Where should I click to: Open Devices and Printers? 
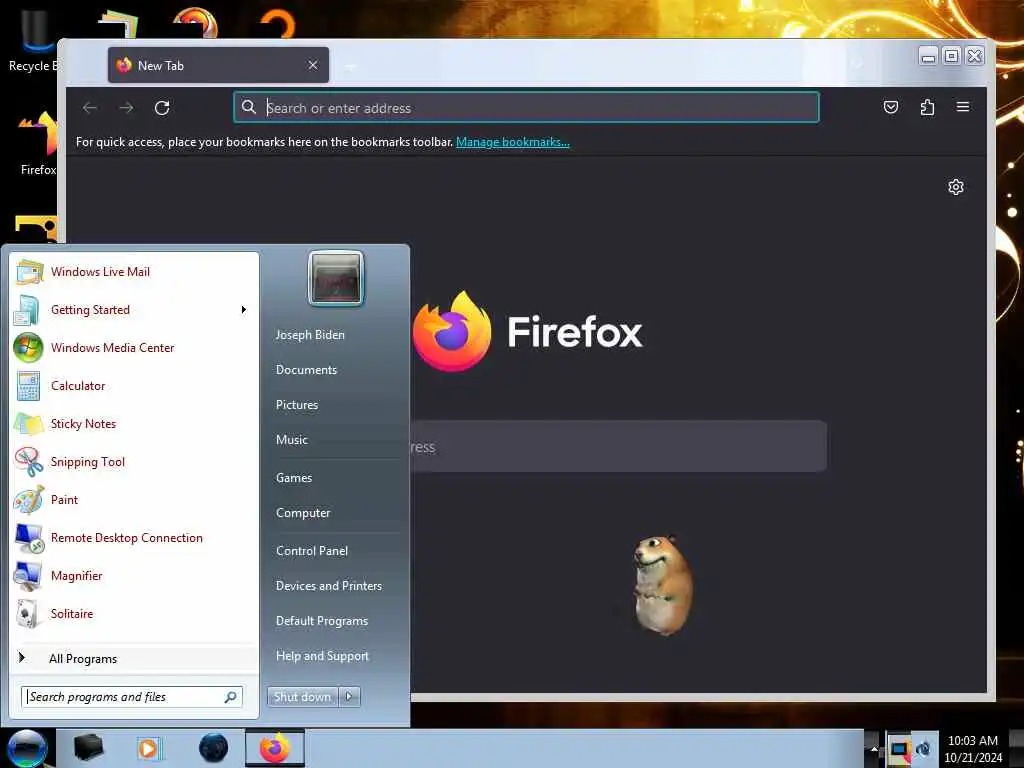(x=329, y=586)
